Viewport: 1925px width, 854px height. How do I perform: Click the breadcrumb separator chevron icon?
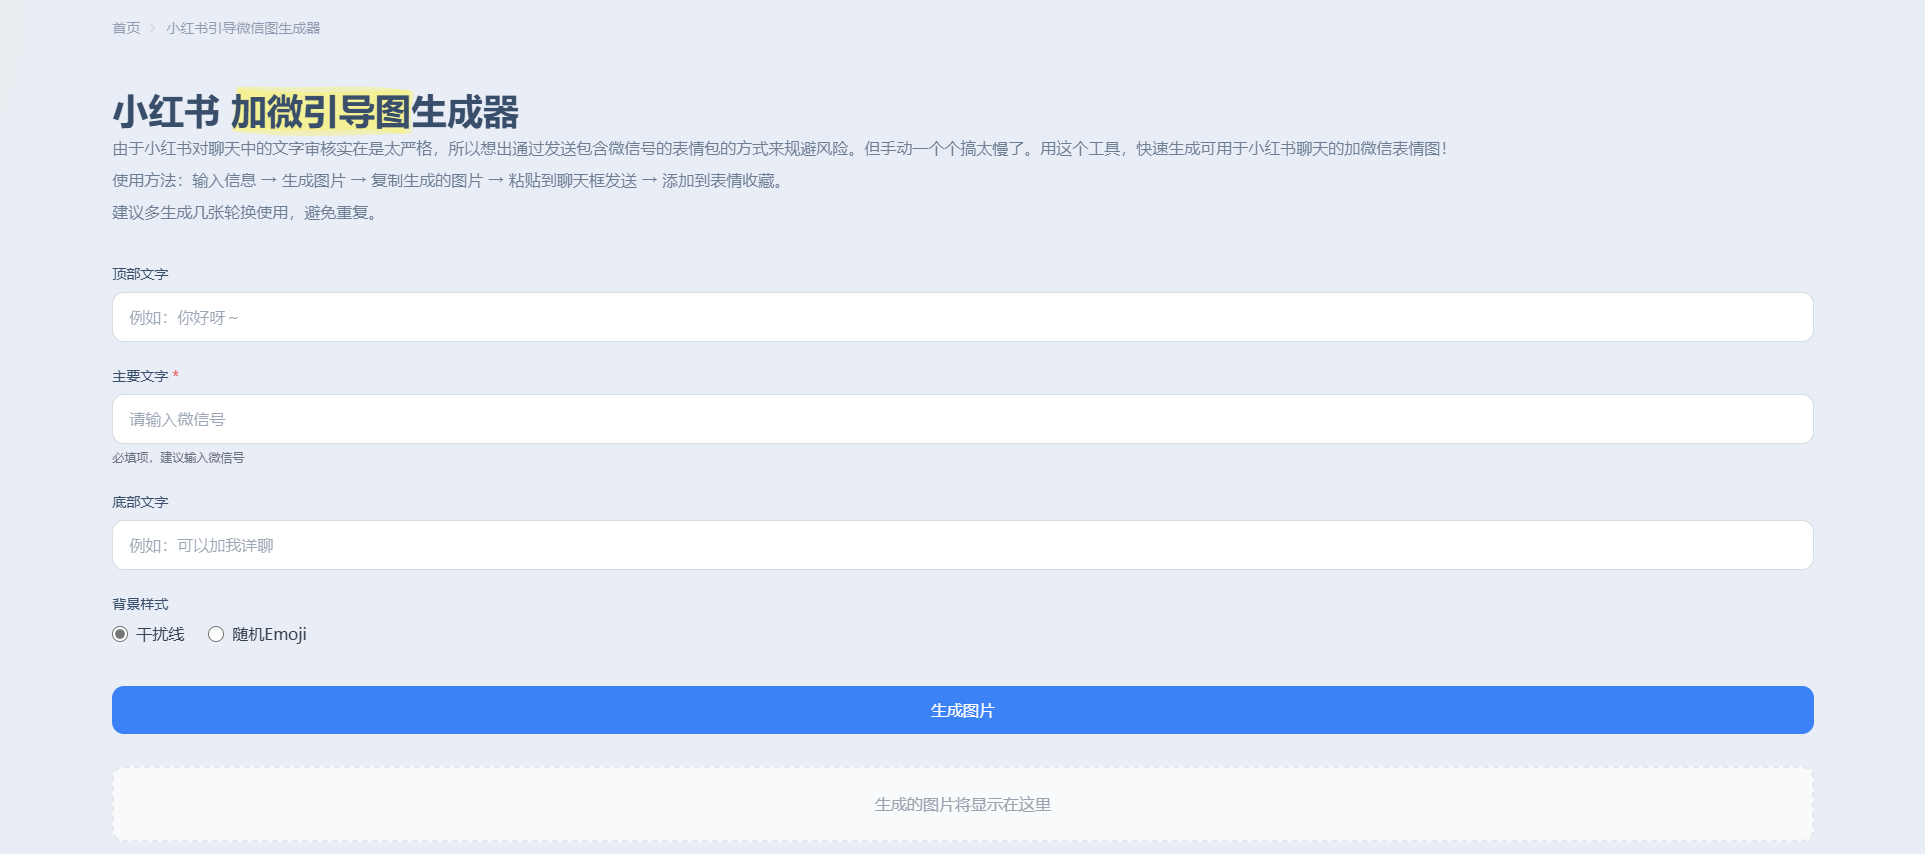[153, 28]
